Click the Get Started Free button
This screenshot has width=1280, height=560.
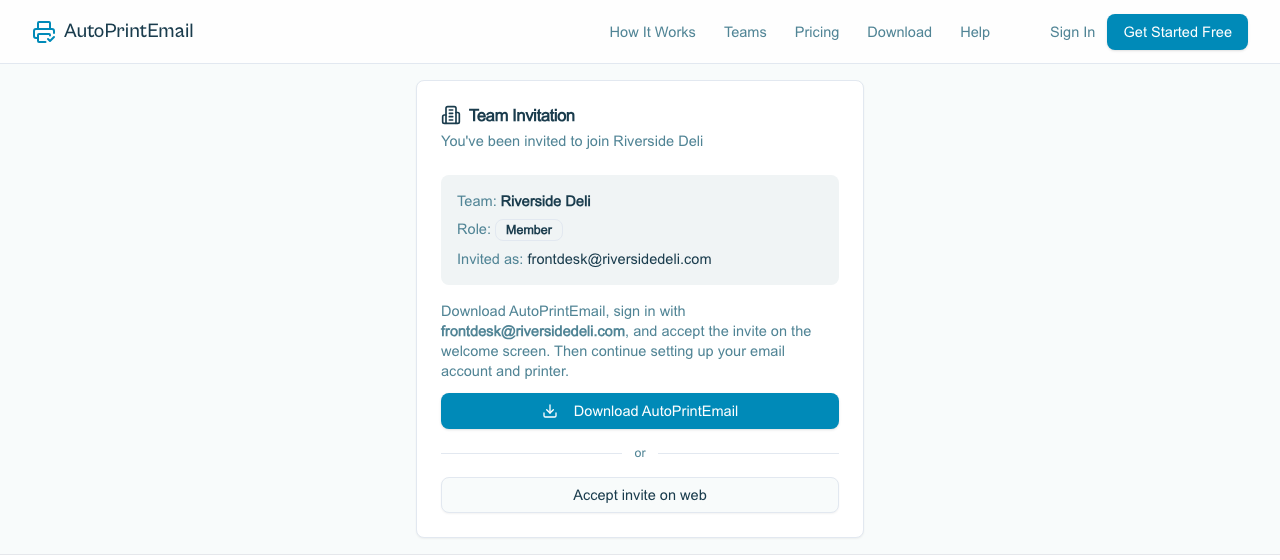[1177, 32]
